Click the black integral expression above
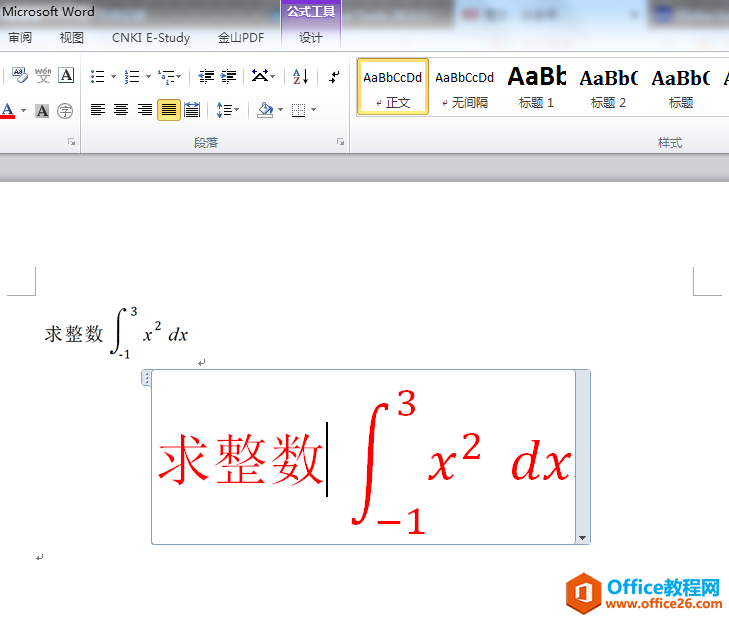The image size is (729, 621). click(x=149, y=332)
